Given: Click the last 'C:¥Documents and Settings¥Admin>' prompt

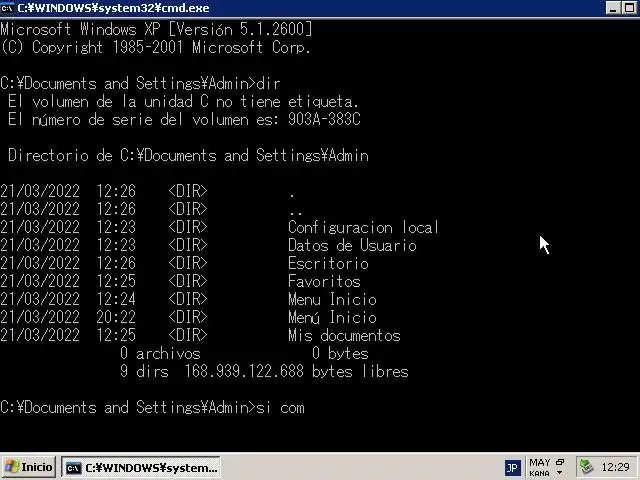Looking at the screenshot, I should pos(128,407).
